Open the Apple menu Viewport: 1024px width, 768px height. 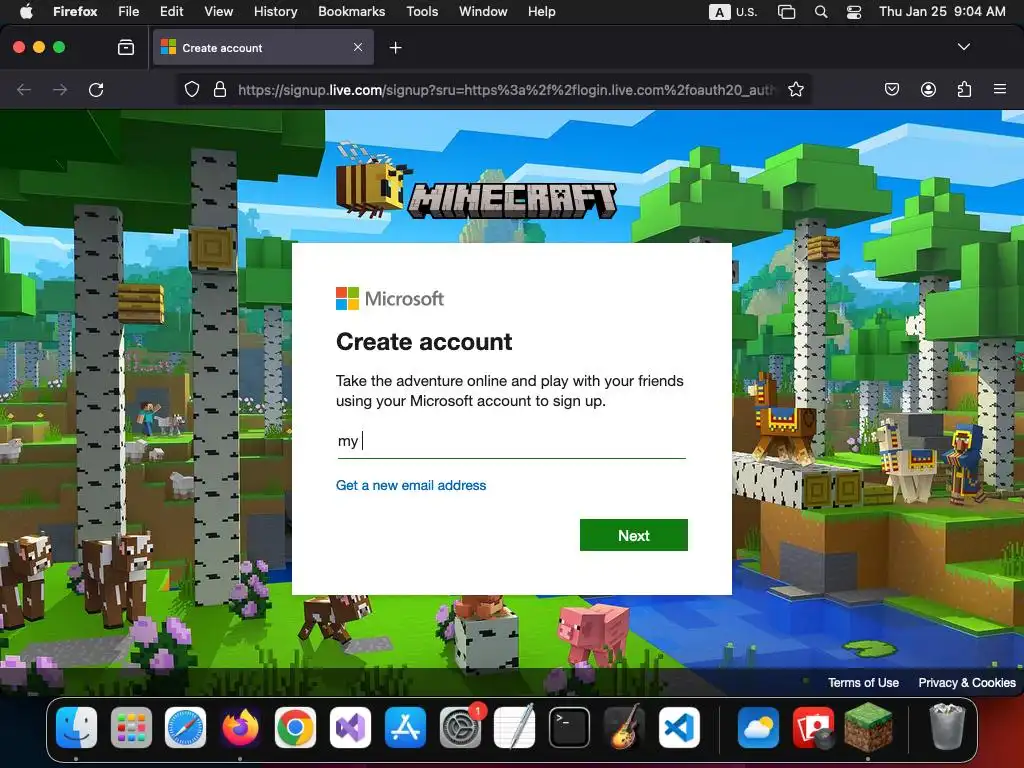click(x=26, y=11)
